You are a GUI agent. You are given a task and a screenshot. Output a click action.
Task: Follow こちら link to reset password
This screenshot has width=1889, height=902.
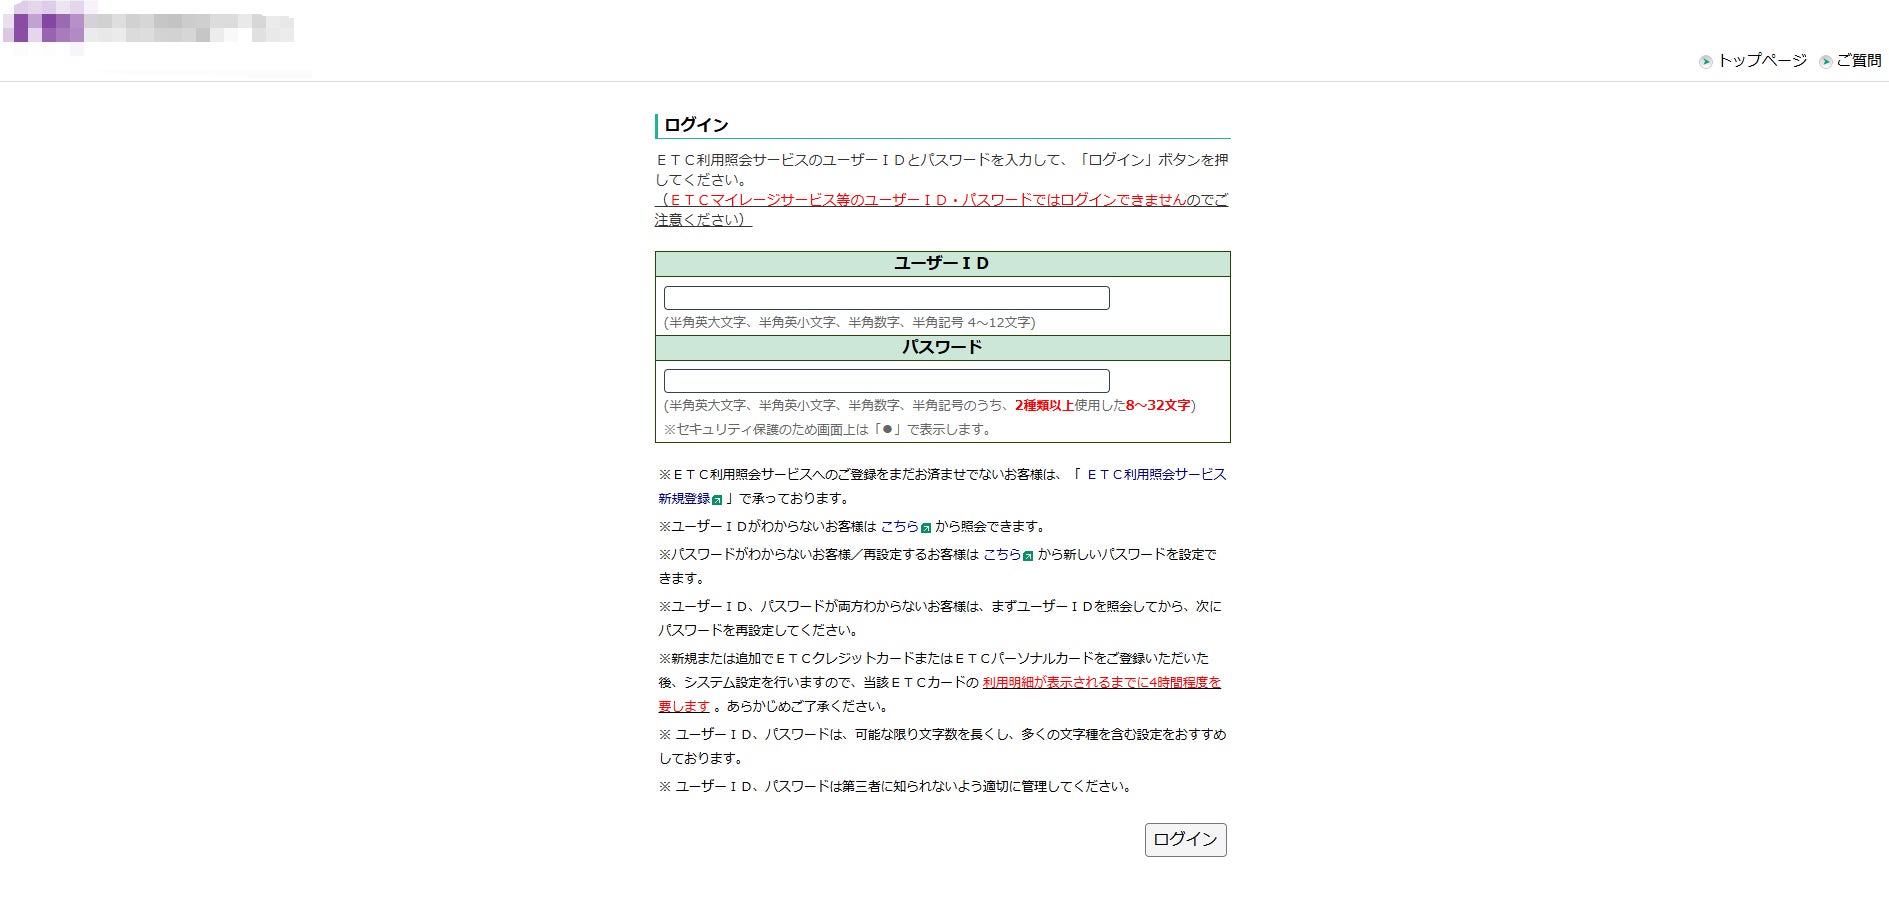tap(1002, 554)
